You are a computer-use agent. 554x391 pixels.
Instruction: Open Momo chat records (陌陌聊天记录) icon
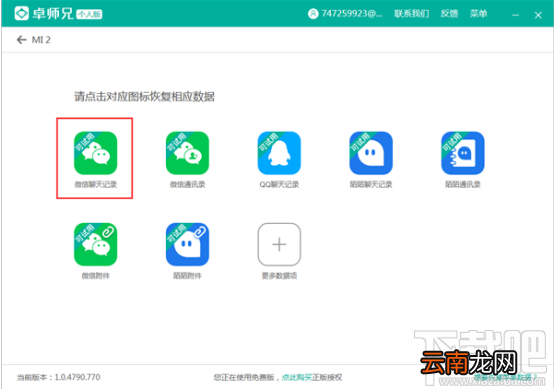click(371, 153)
